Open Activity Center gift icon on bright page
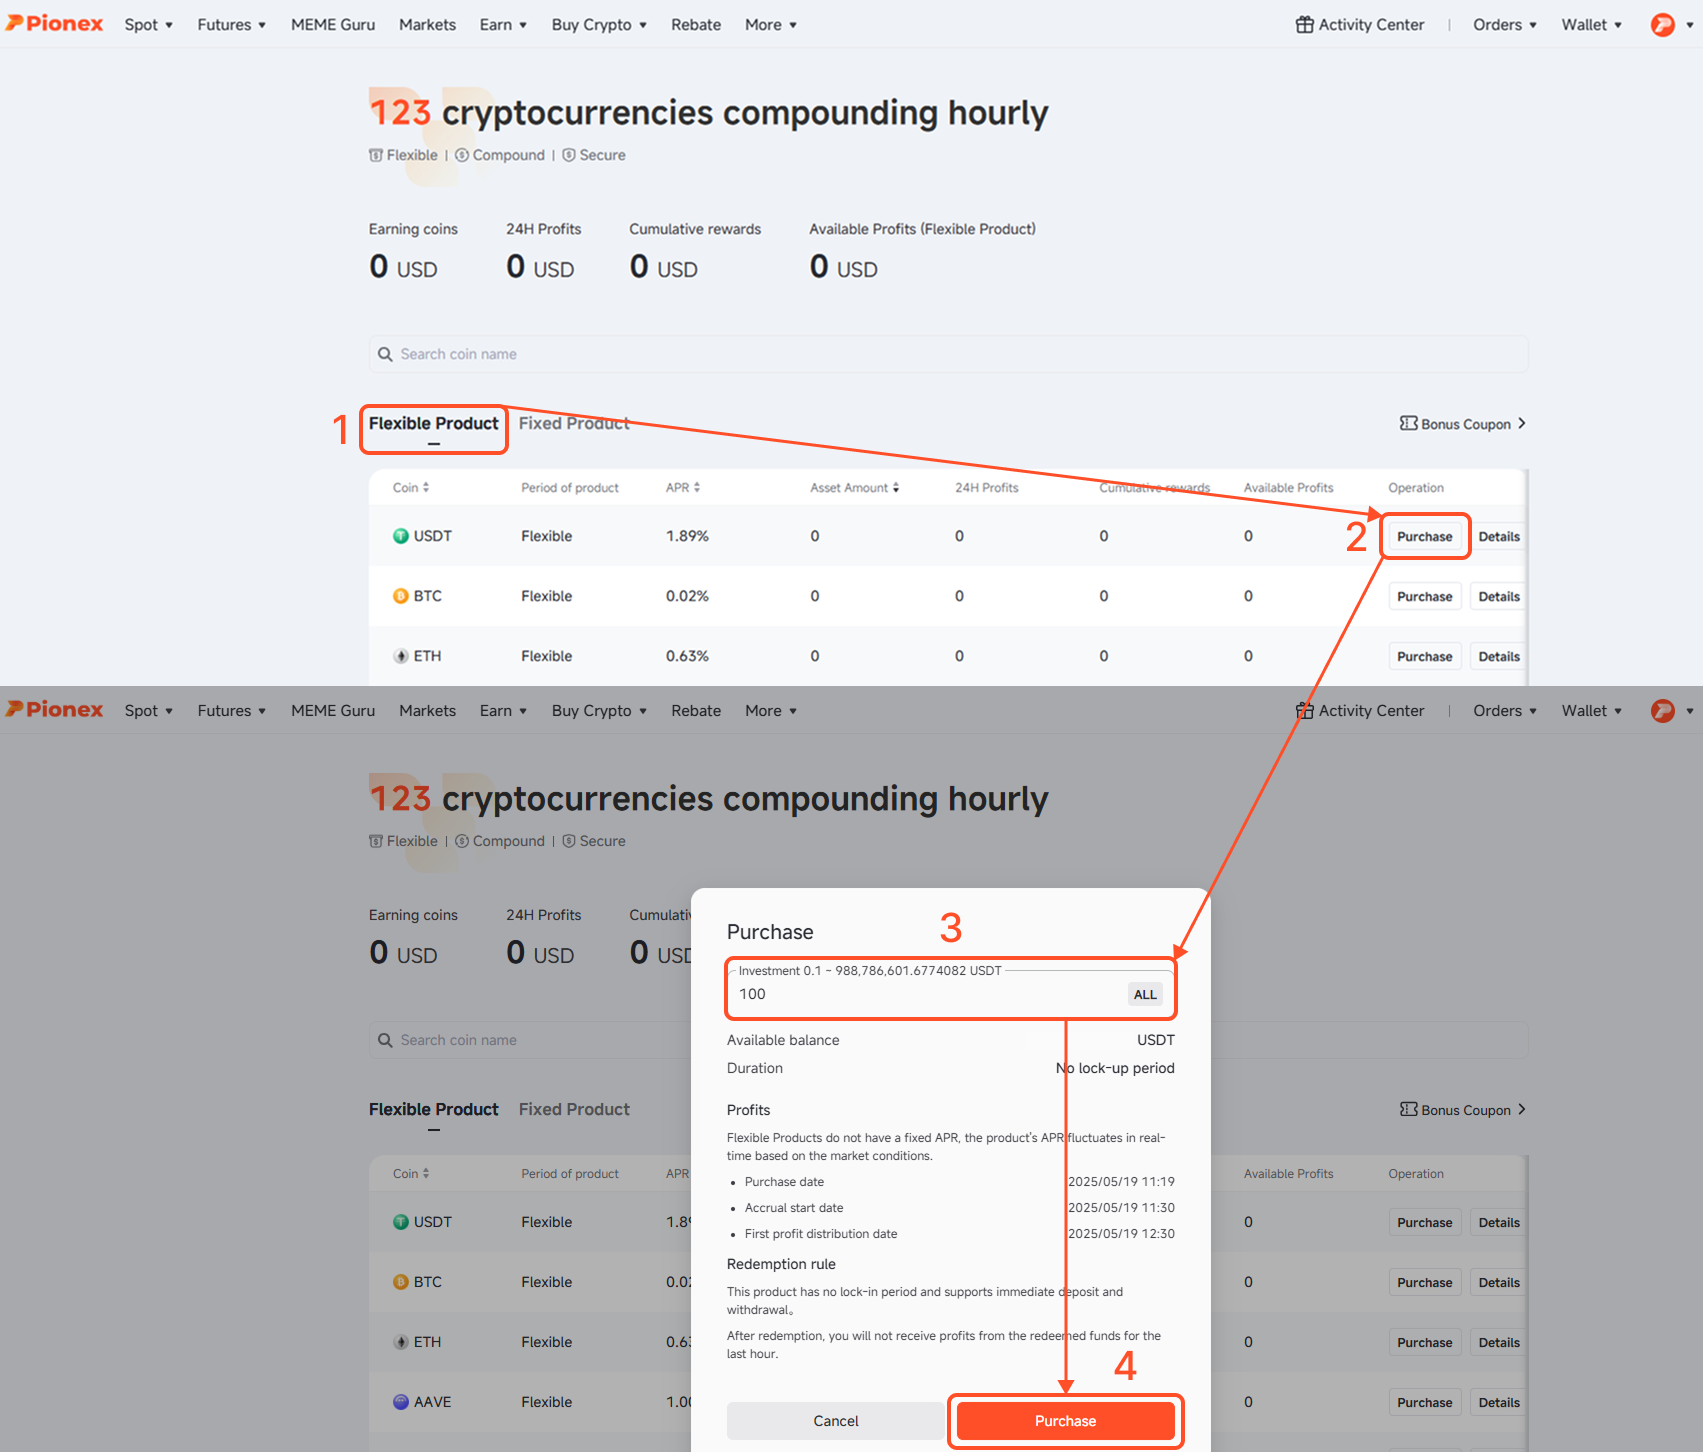Viewport: 1703px width, 1452px height. point(1304,25)
